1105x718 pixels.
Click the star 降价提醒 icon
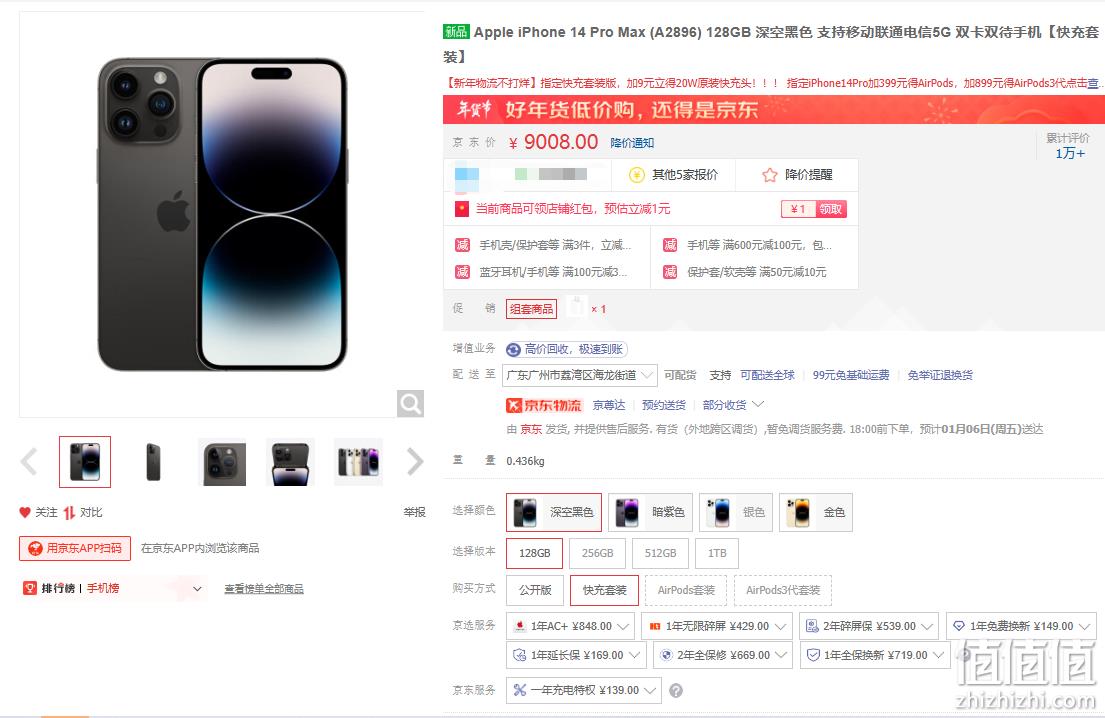tap(770, 175)
